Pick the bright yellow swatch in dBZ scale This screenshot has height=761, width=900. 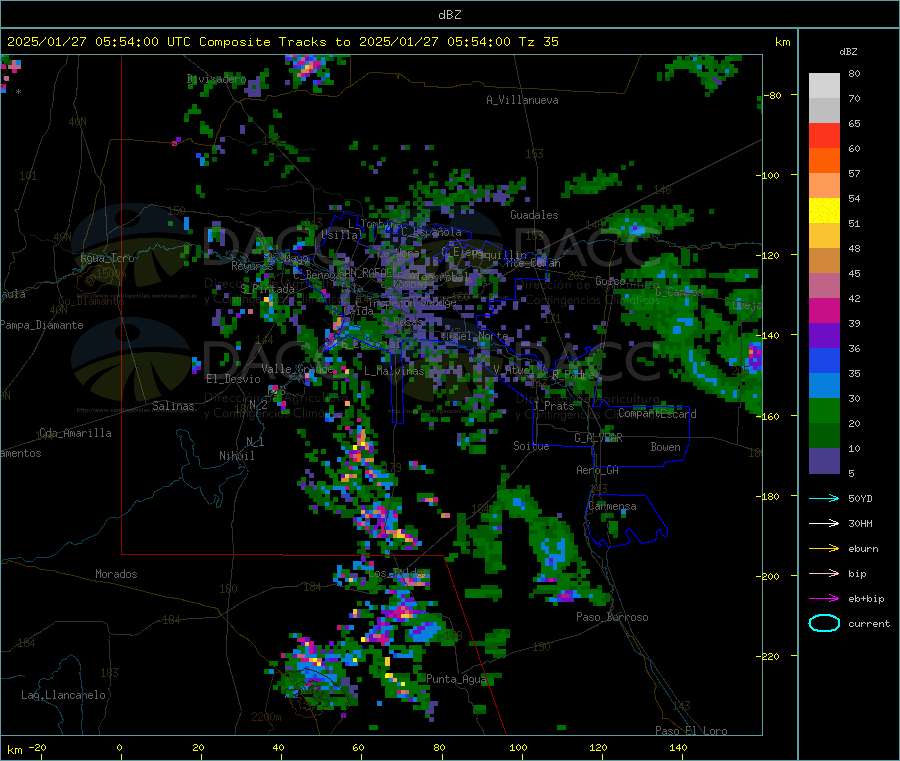point(824,211)
